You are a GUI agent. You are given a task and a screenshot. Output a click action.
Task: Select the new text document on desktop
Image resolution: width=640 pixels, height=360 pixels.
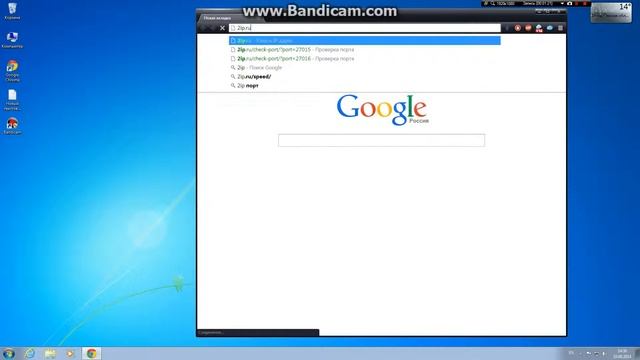tap(12, 100)
